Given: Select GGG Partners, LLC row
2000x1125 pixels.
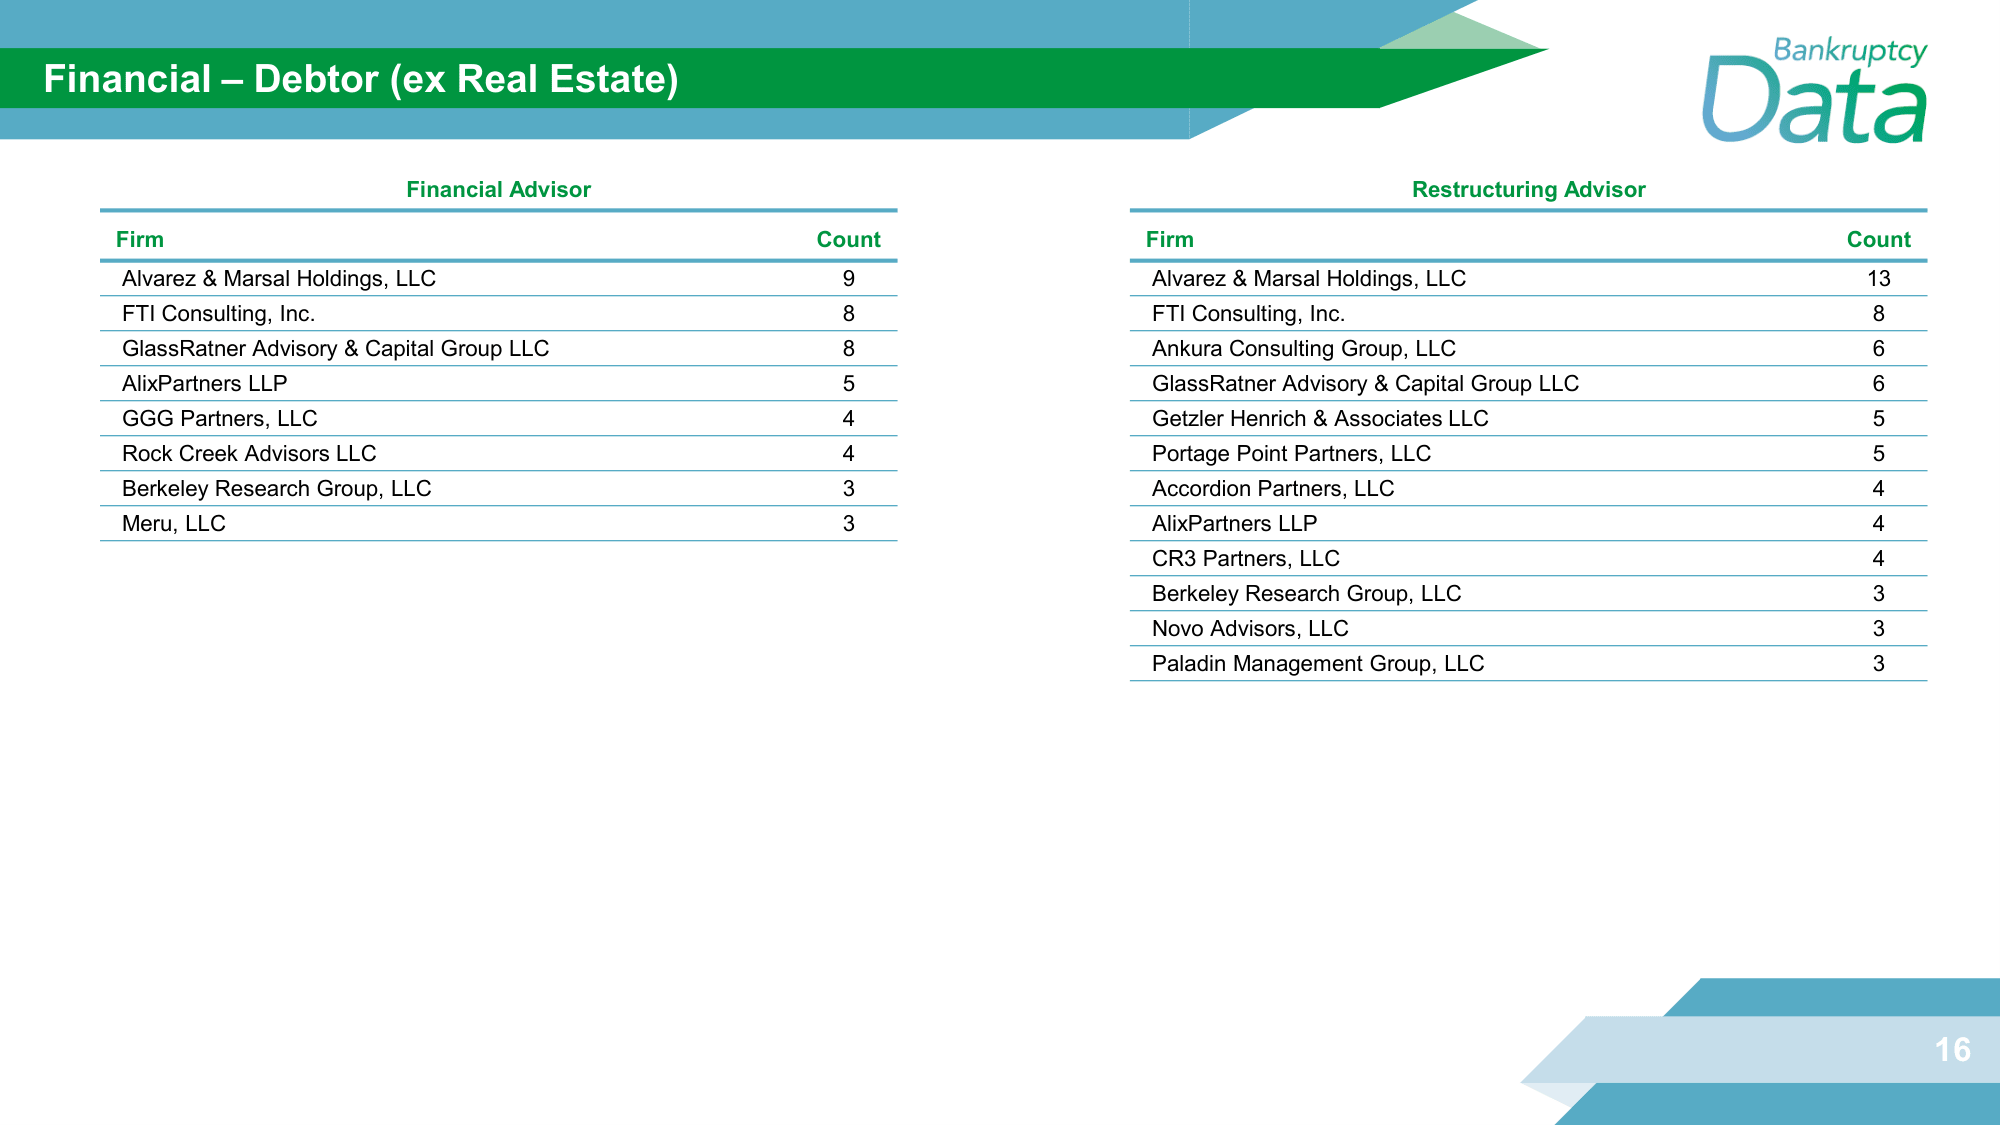Looking at the screenshot, I should click(x=220, y=419).
